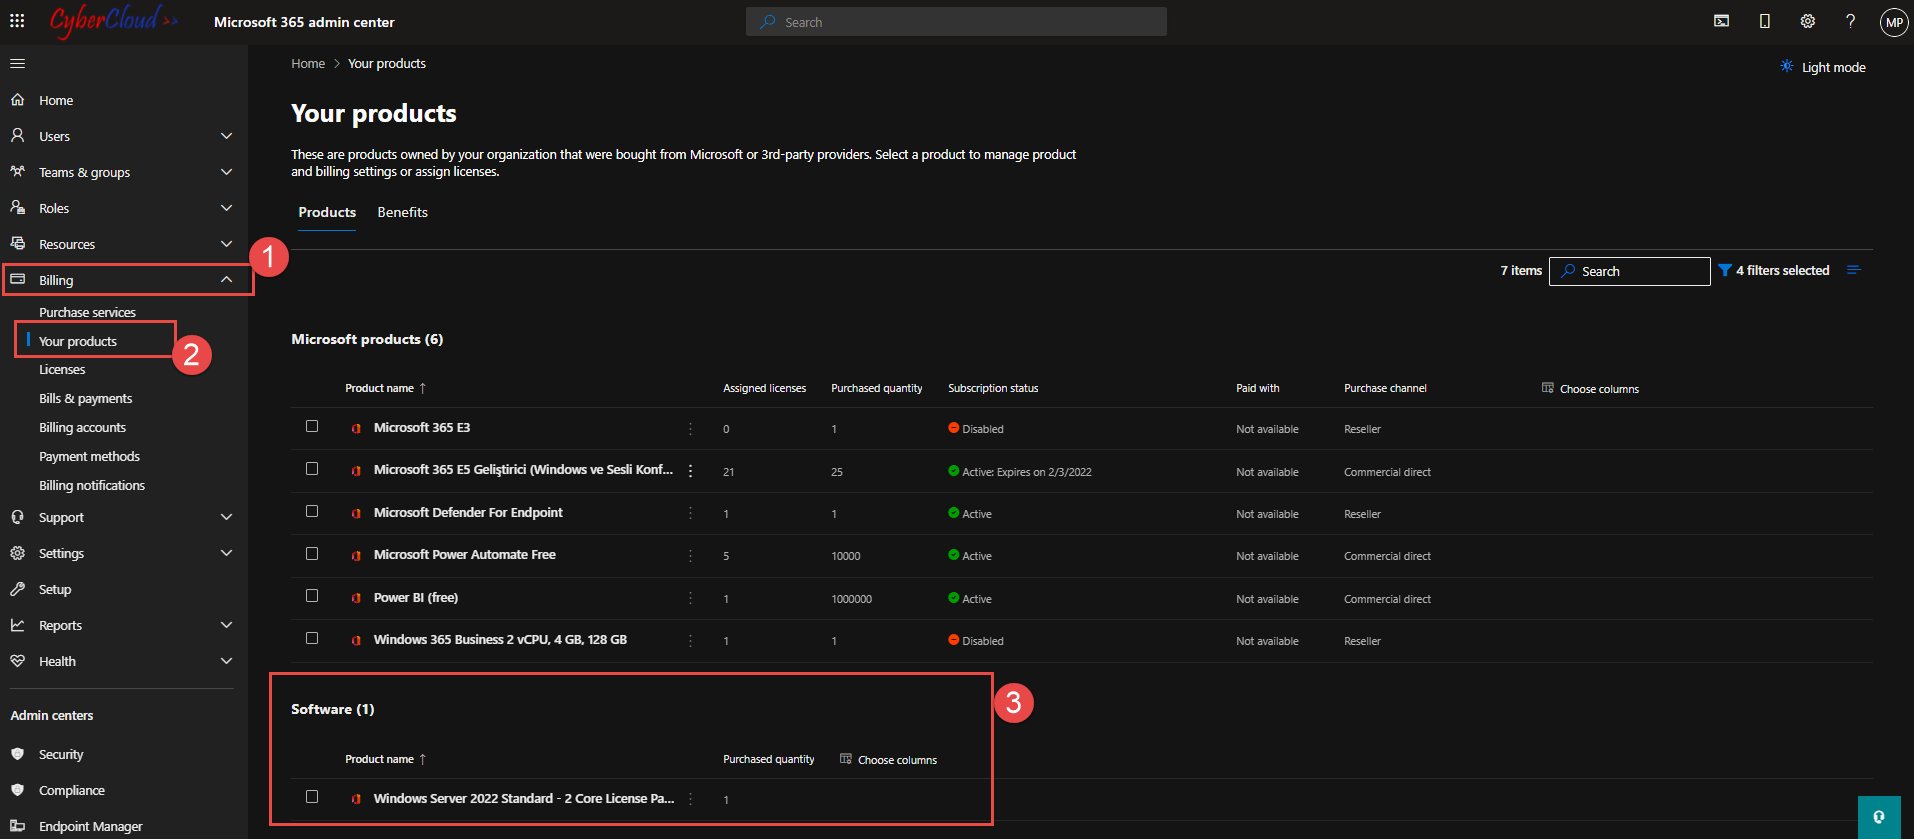Select Microsoft 365 E5 Geliştirici checkbox

click(x=312, y=468)
